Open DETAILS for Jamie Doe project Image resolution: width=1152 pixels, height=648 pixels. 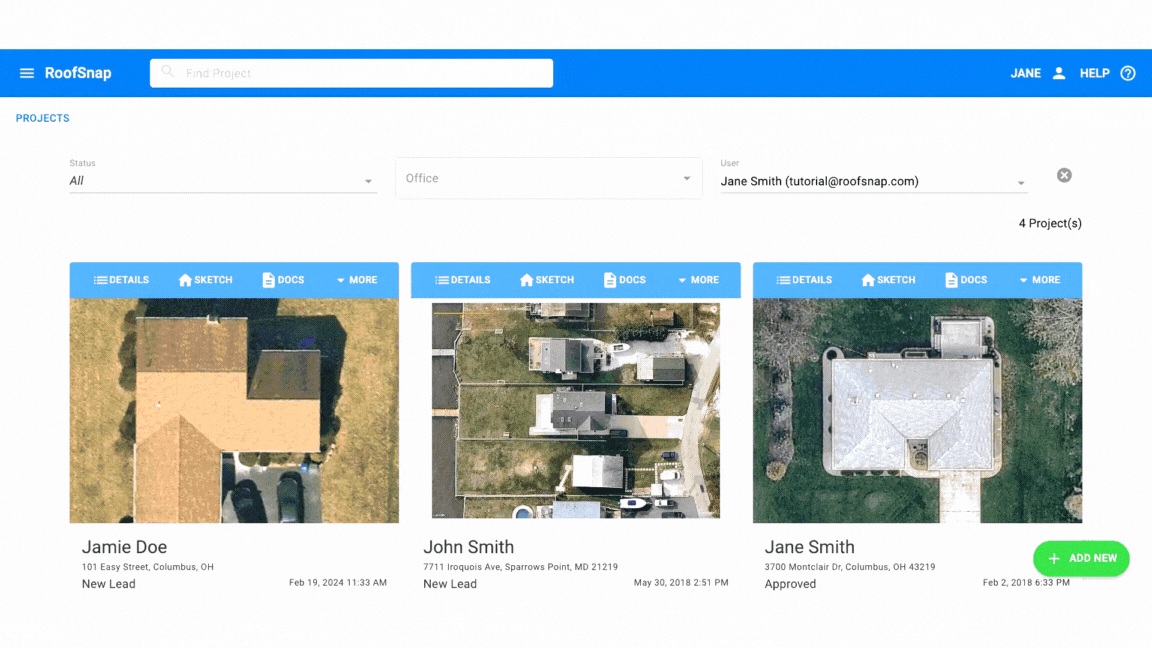(121, 280)
